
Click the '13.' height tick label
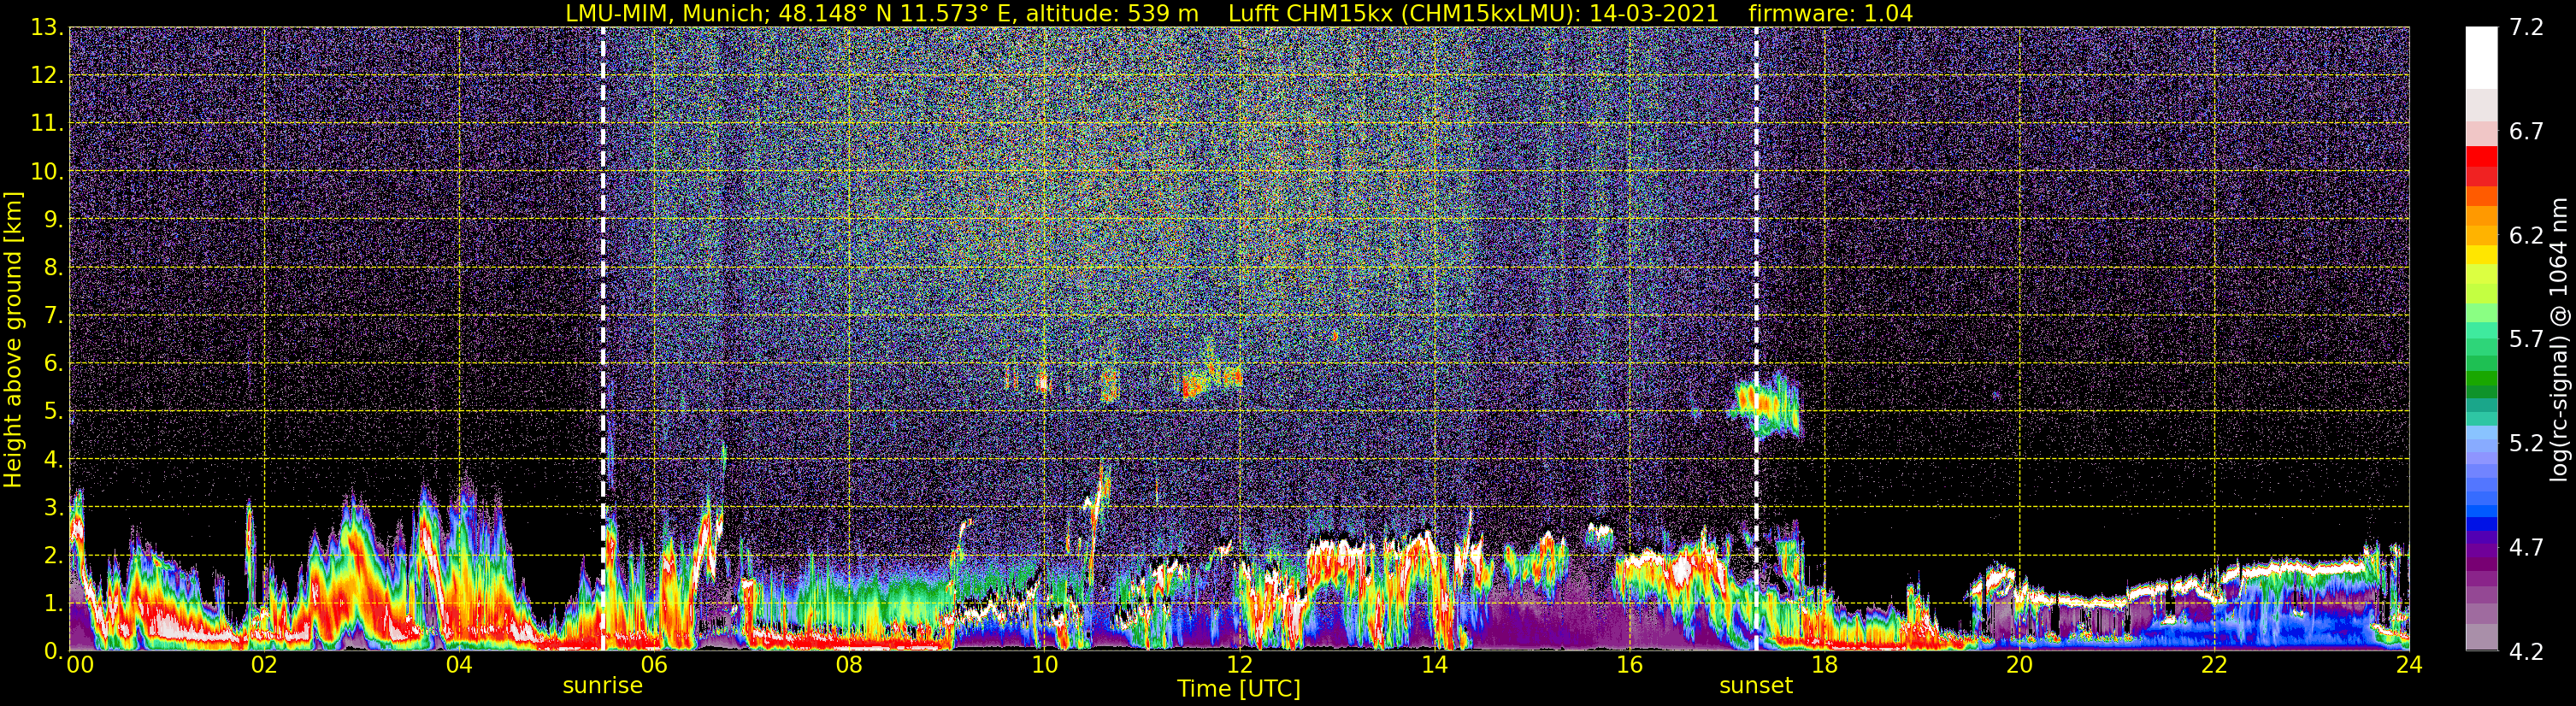(x=47, y=27)
